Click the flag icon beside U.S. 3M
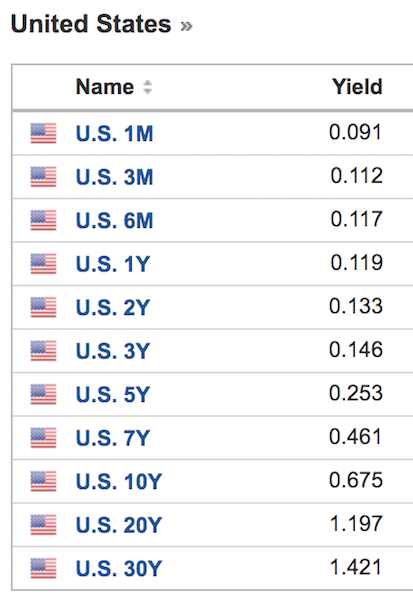413x600 pixels. [x=44, y=177]
